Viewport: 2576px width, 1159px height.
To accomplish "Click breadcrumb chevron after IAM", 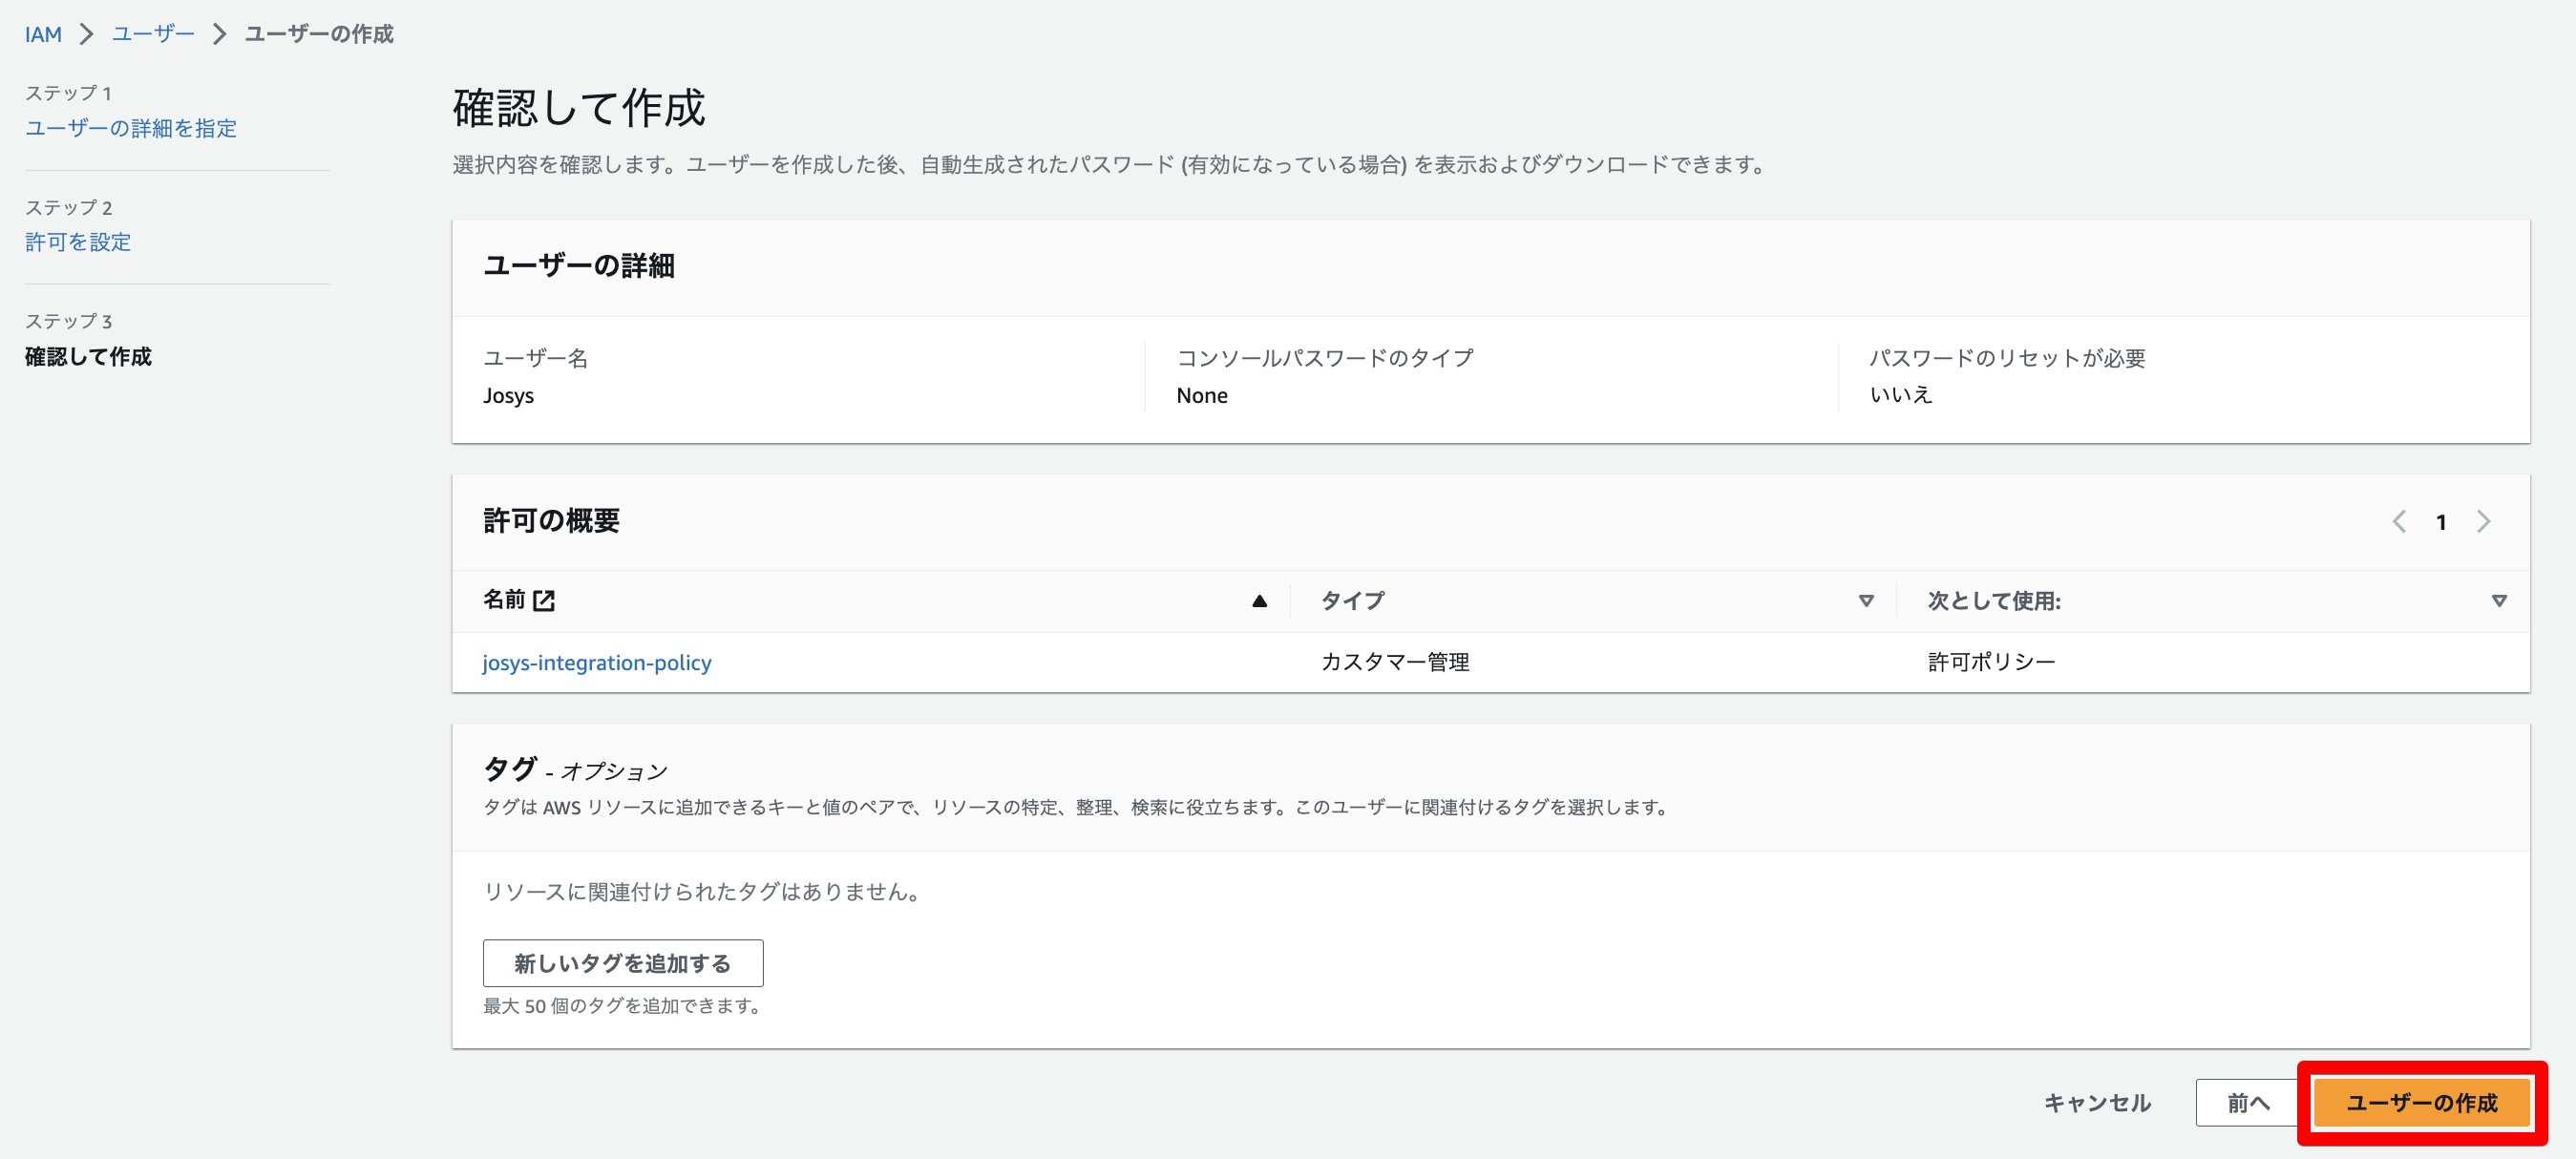I will tap(87, 34).
